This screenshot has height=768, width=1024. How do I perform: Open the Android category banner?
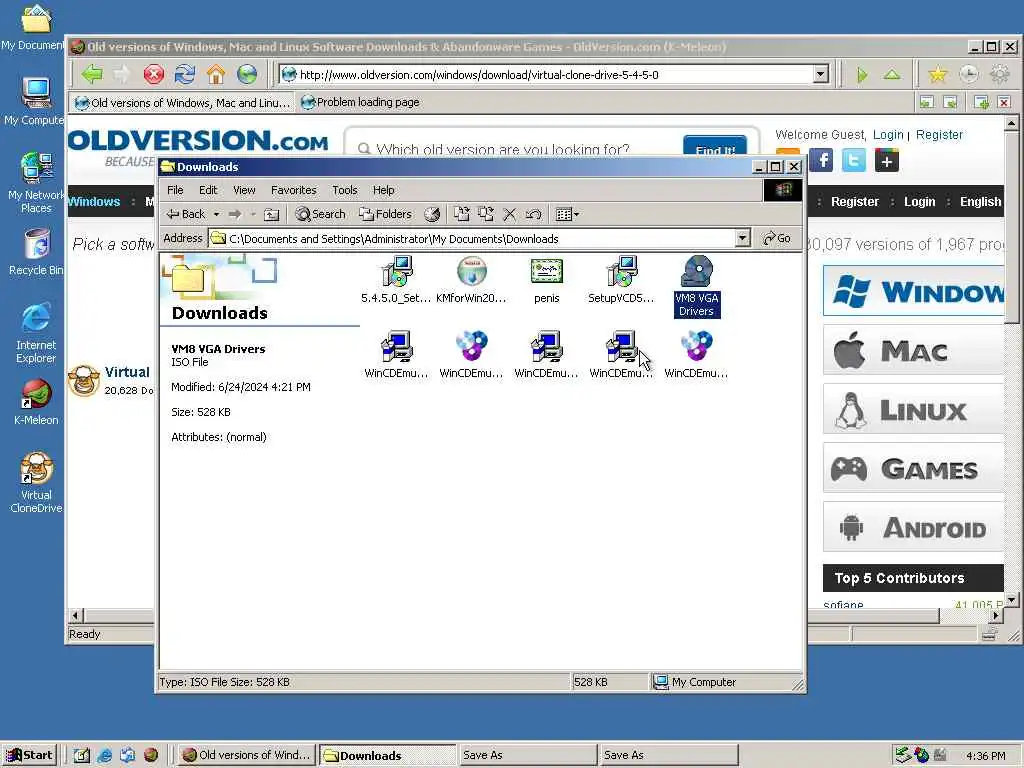pos(913,527)
